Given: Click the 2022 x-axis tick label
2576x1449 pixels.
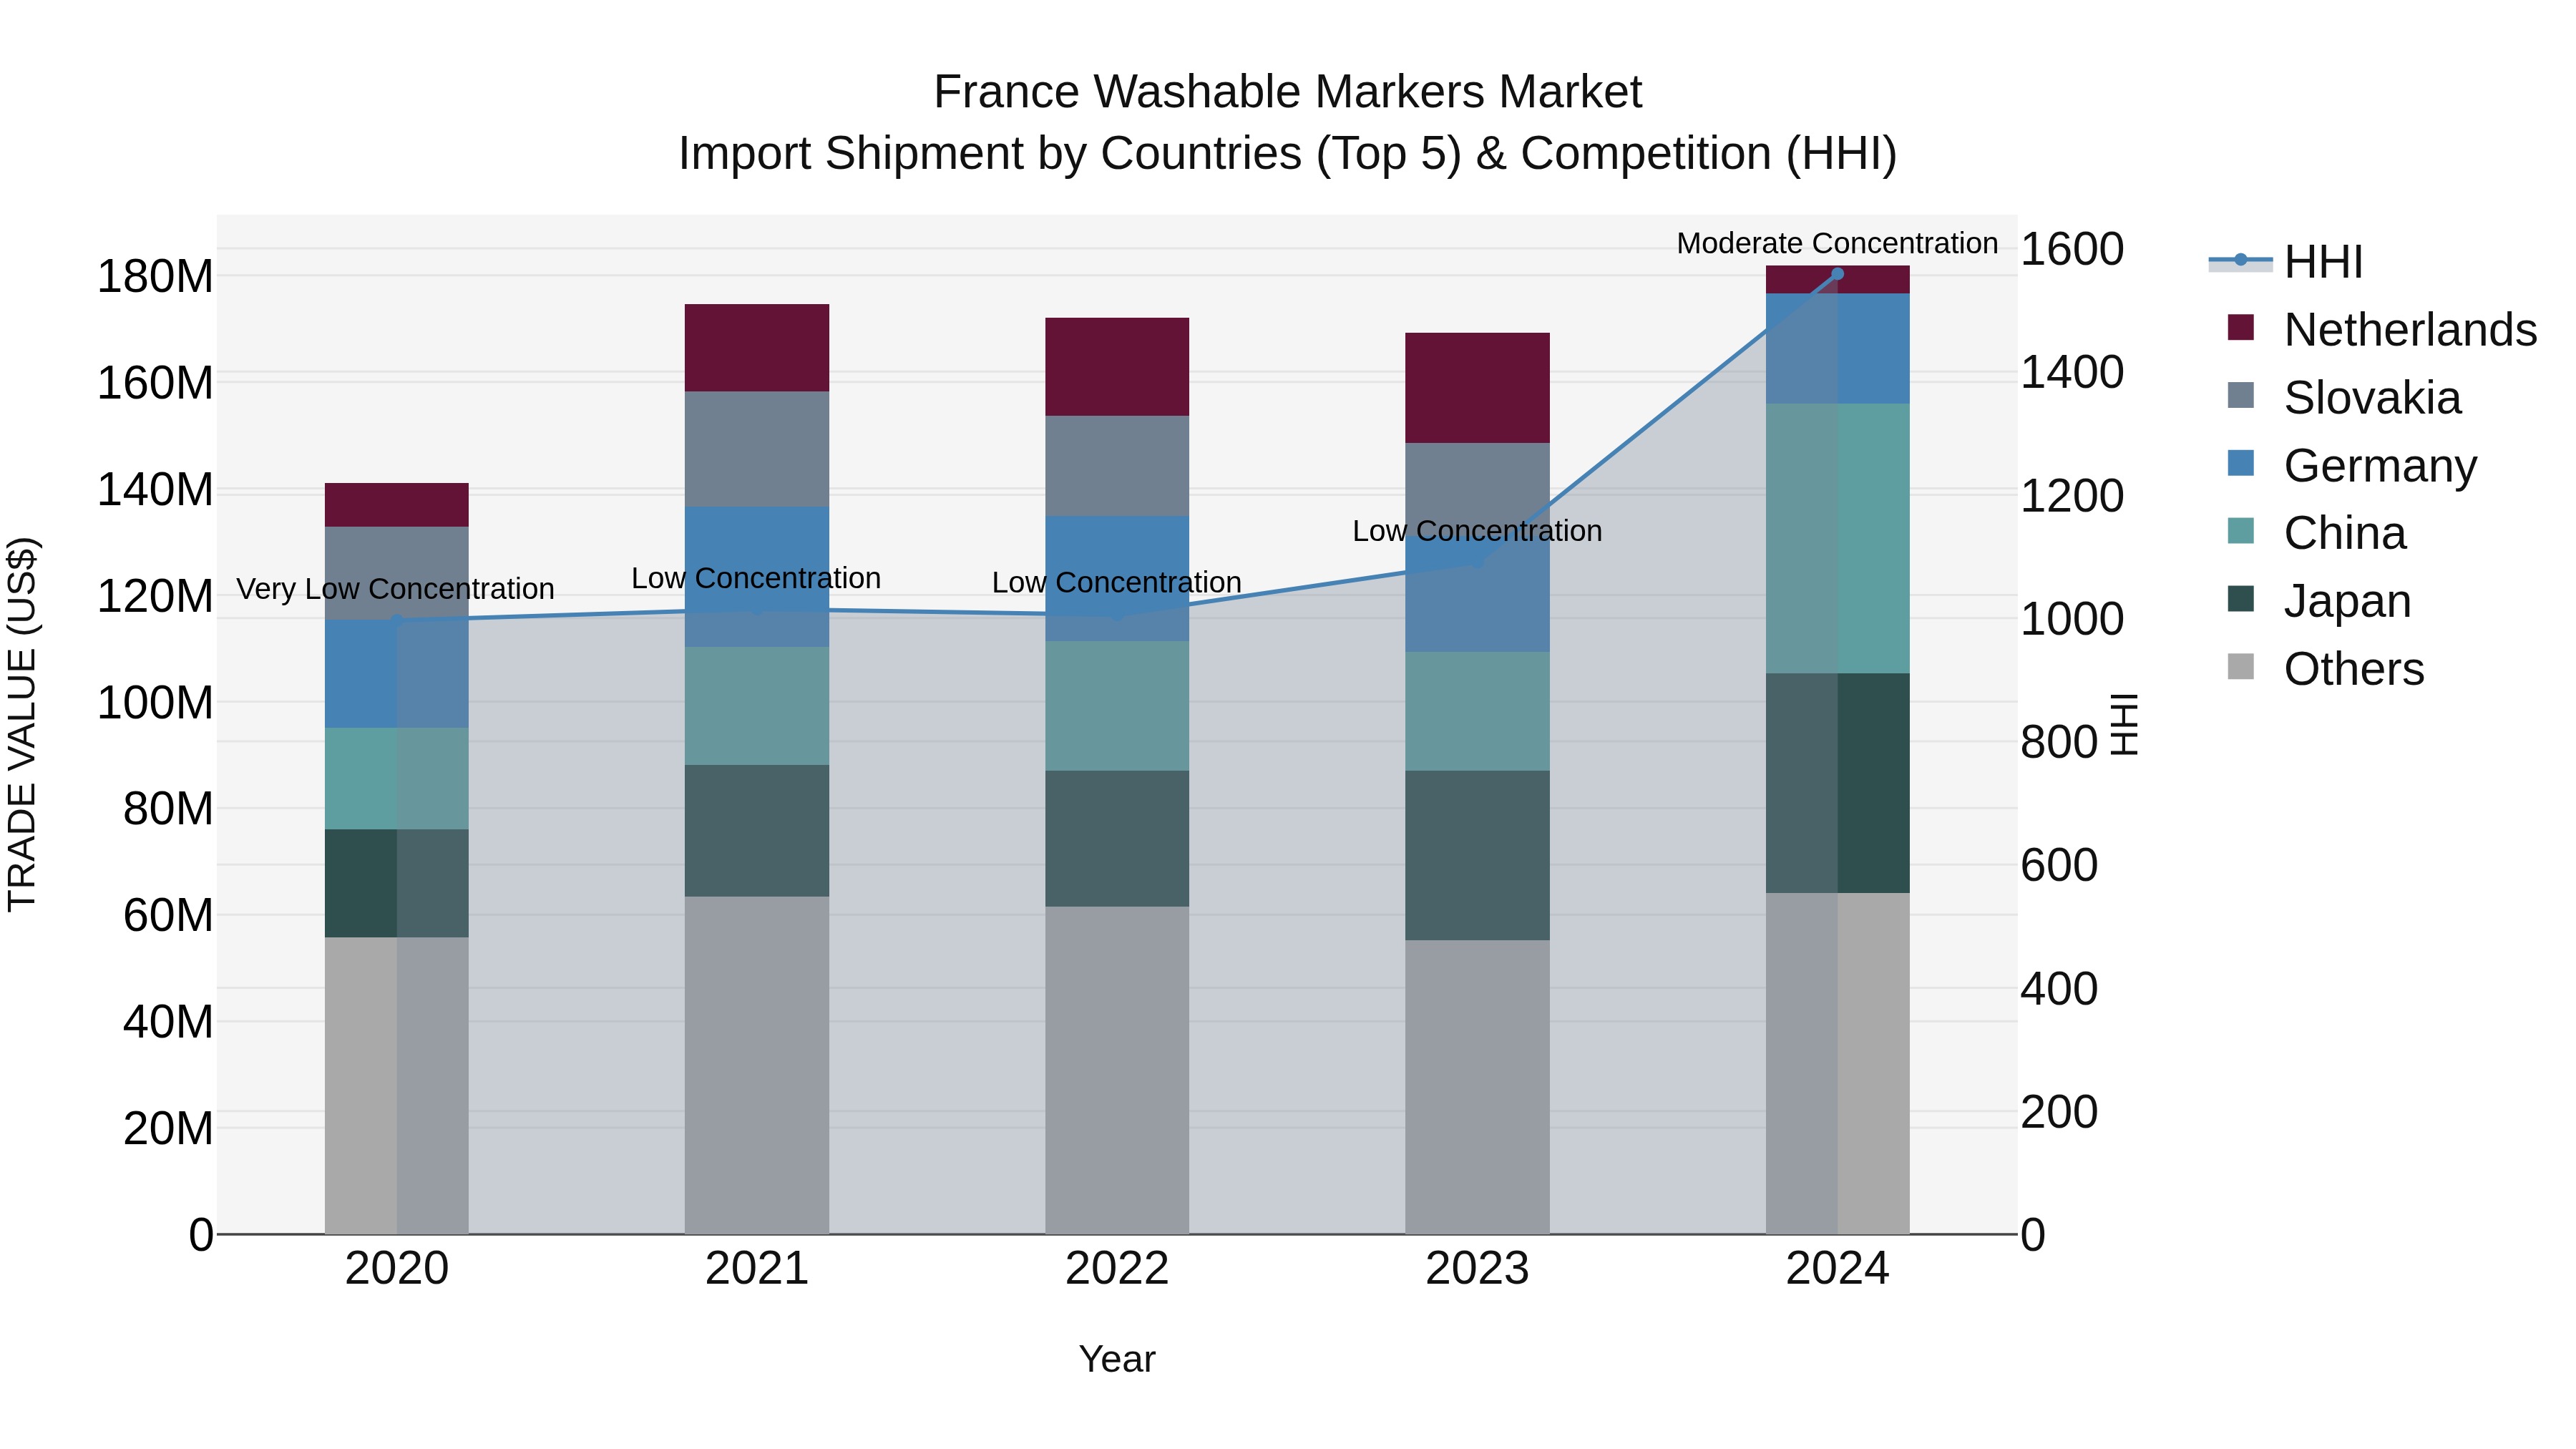Looking at the screenshot, I should 1117,1269.
